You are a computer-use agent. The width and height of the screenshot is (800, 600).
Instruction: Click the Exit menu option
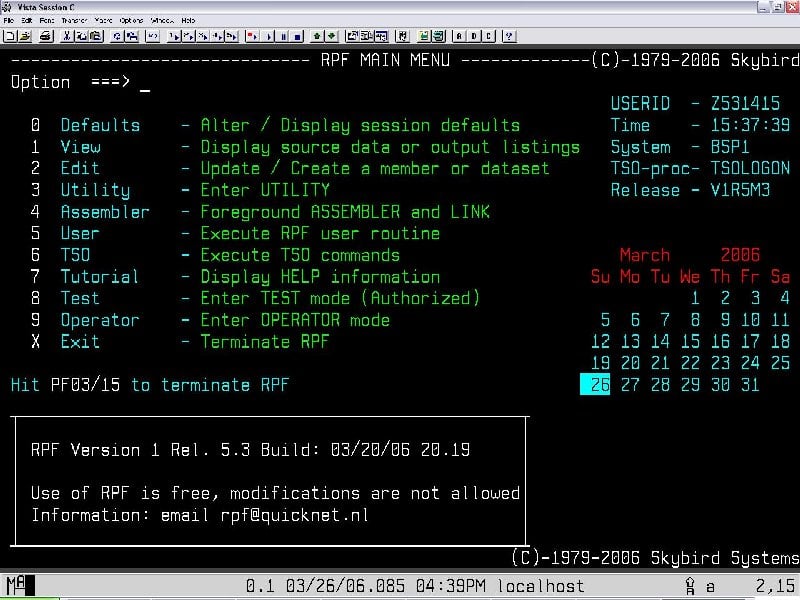point(80,341)
